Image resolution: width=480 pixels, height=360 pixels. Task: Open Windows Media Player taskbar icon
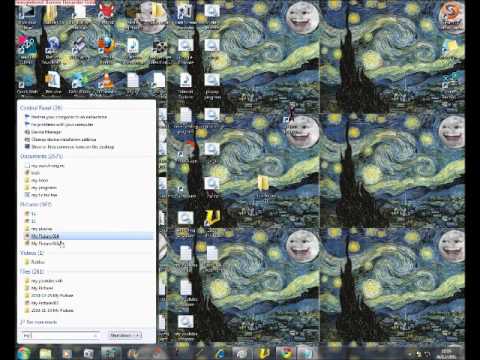click(67, 353)
